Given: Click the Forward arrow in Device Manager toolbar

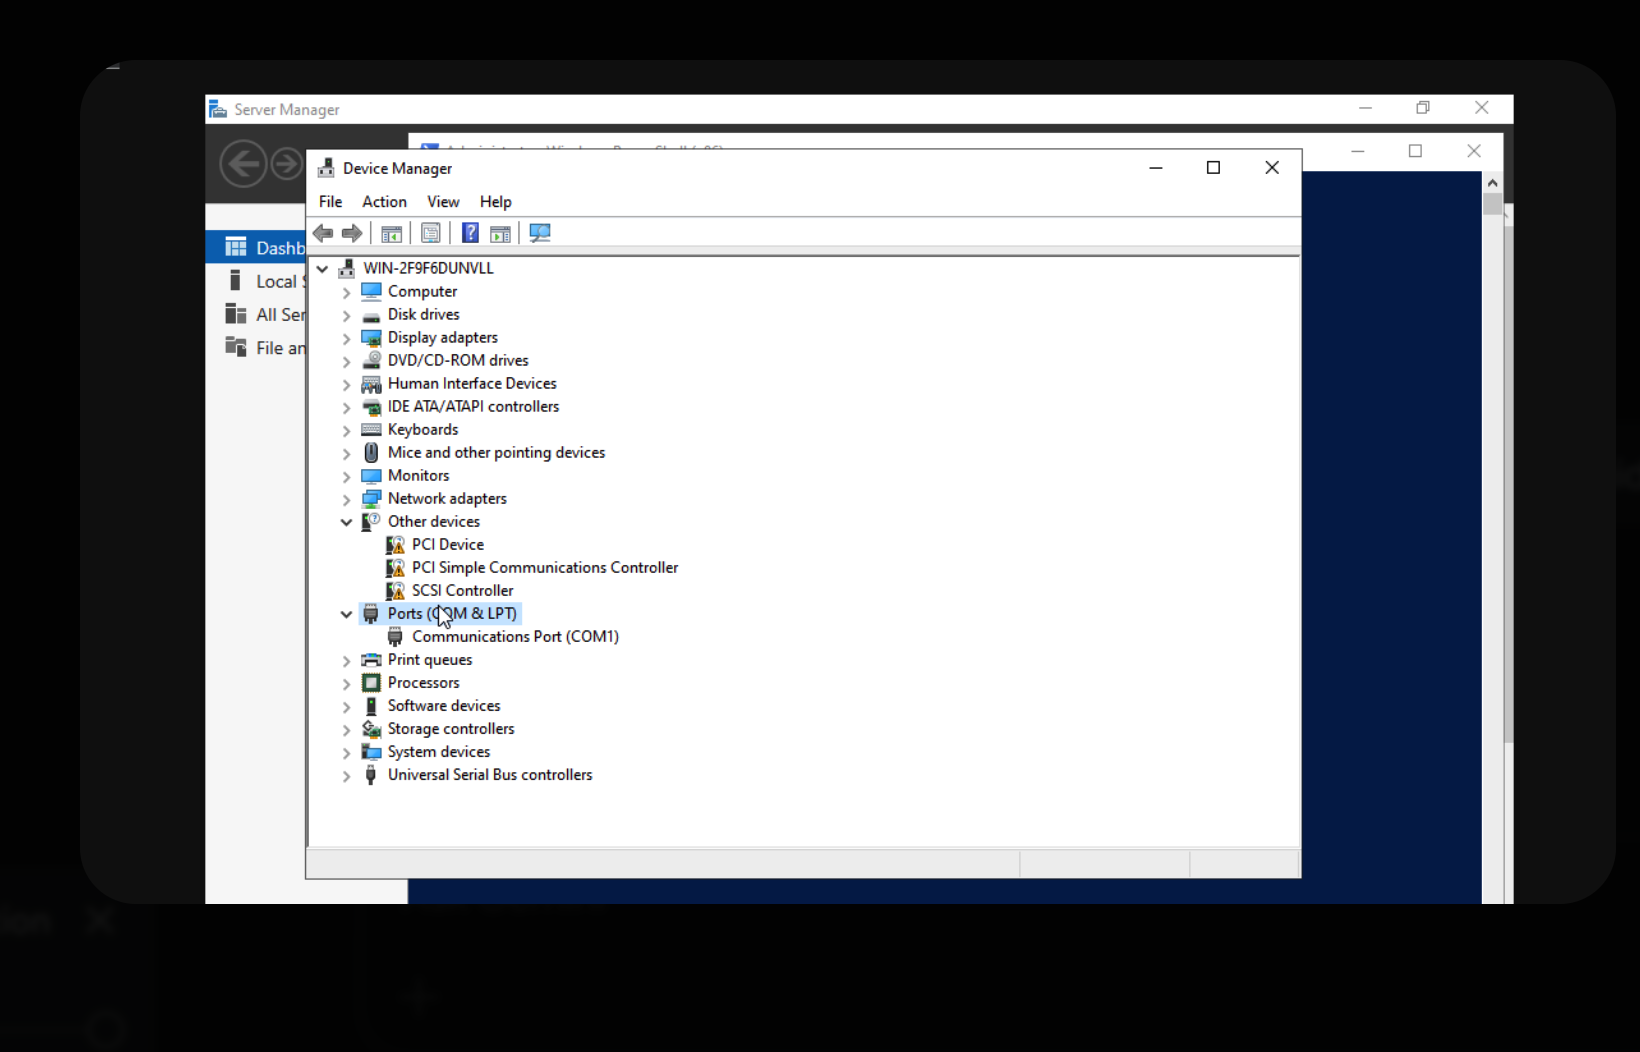Looking at the screenshot, I should (x=352, y=233).
